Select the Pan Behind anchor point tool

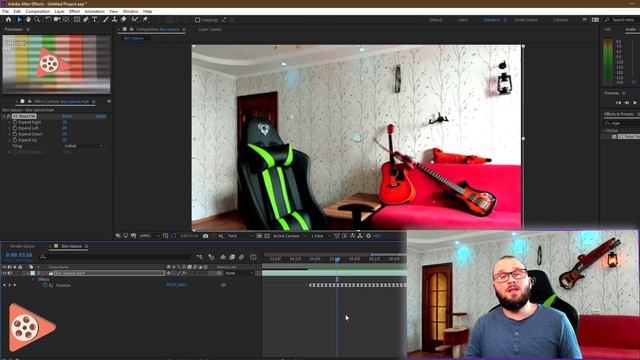[66, 19]
